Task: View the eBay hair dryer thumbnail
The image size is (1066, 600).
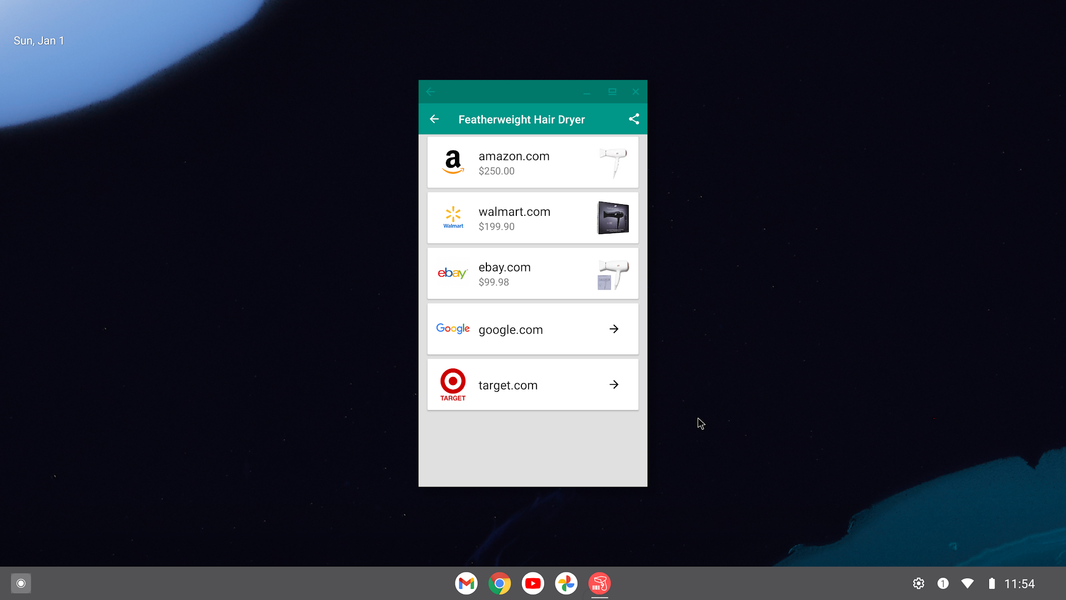Action: tap(612, 274)
